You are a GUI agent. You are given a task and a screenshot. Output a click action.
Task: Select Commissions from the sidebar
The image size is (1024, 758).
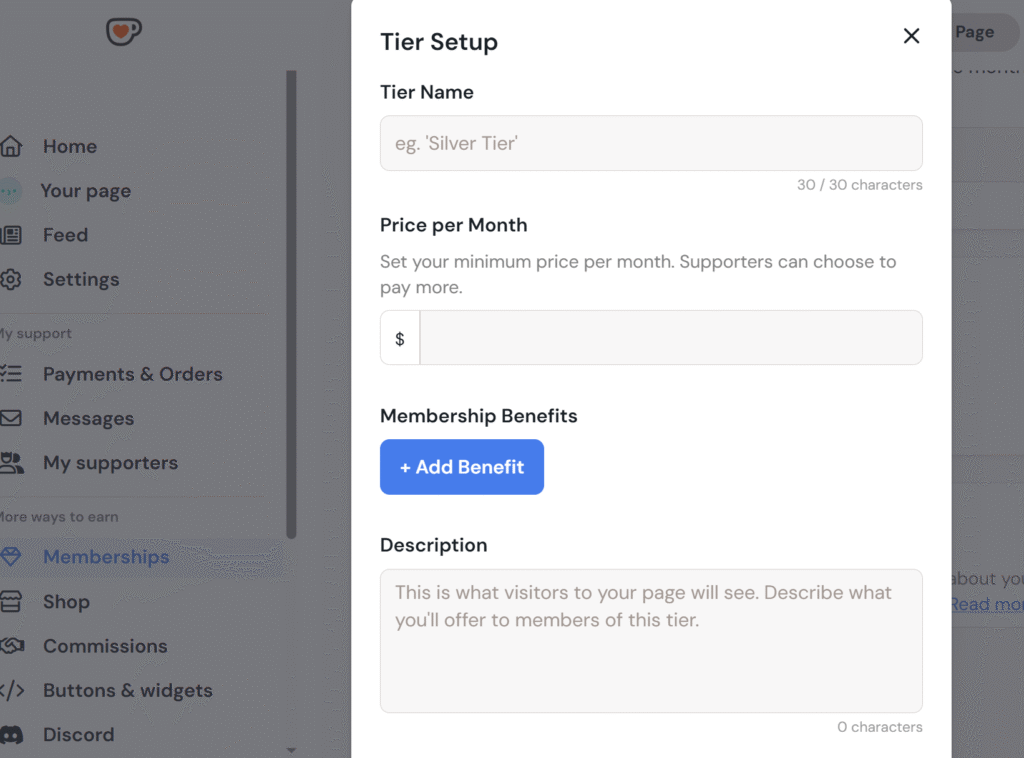click(x=105, y=646)
